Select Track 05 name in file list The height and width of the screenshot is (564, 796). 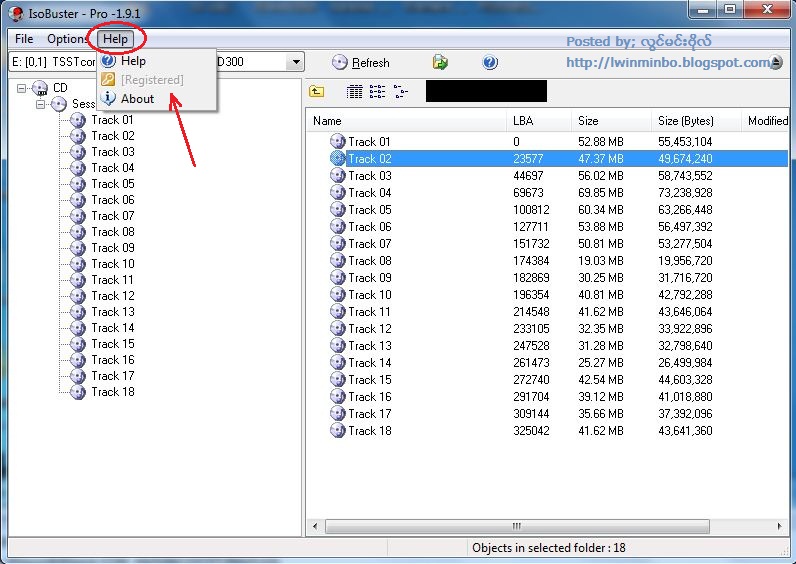[370, 210]
